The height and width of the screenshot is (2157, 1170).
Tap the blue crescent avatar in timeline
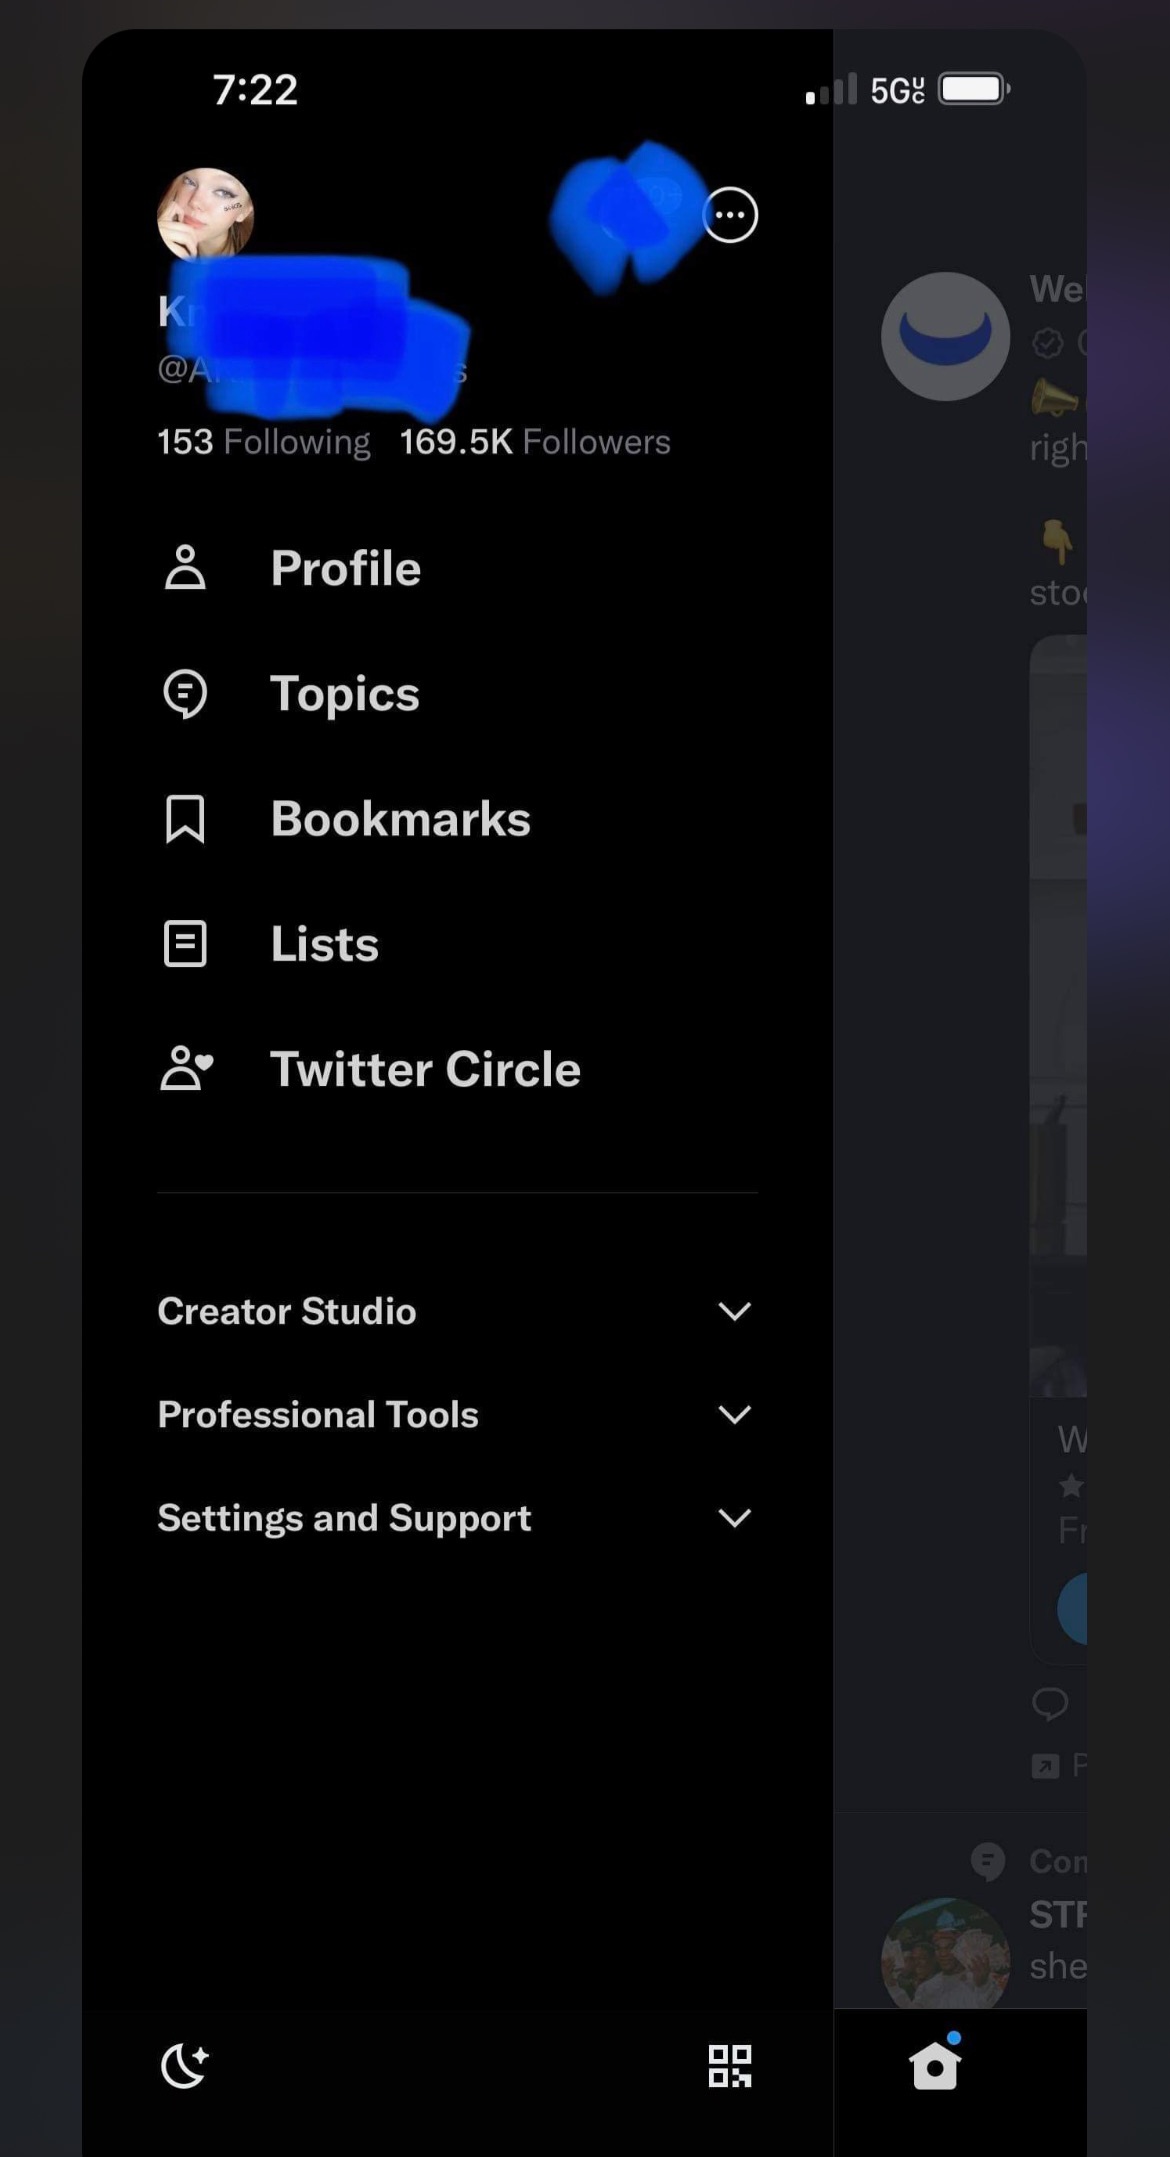[x=945, y=336]
